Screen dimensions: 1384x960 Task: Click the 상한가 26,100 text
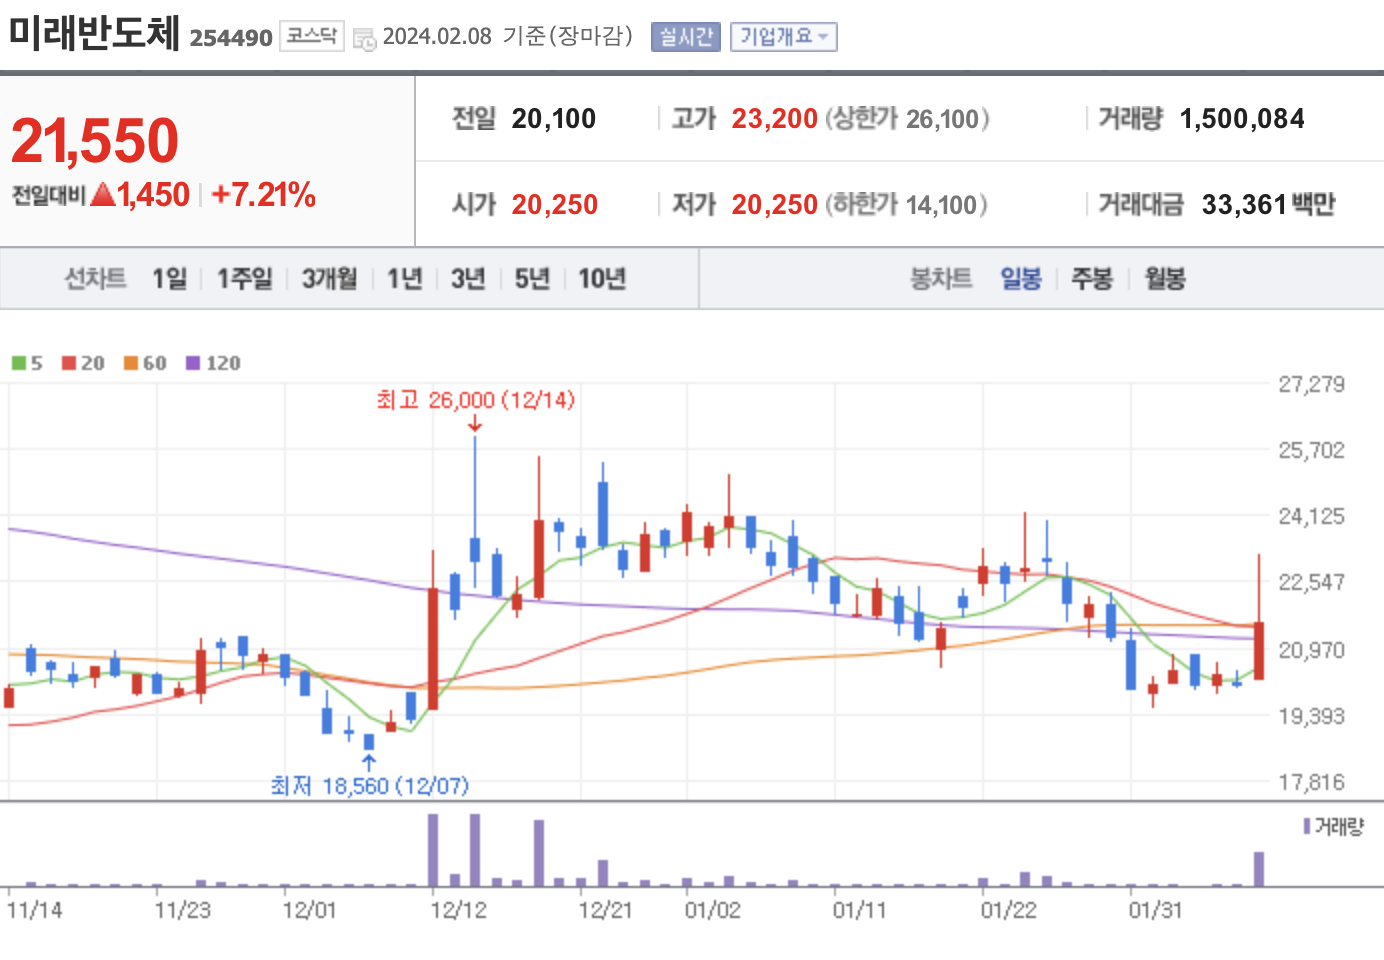tap(907, 119)
